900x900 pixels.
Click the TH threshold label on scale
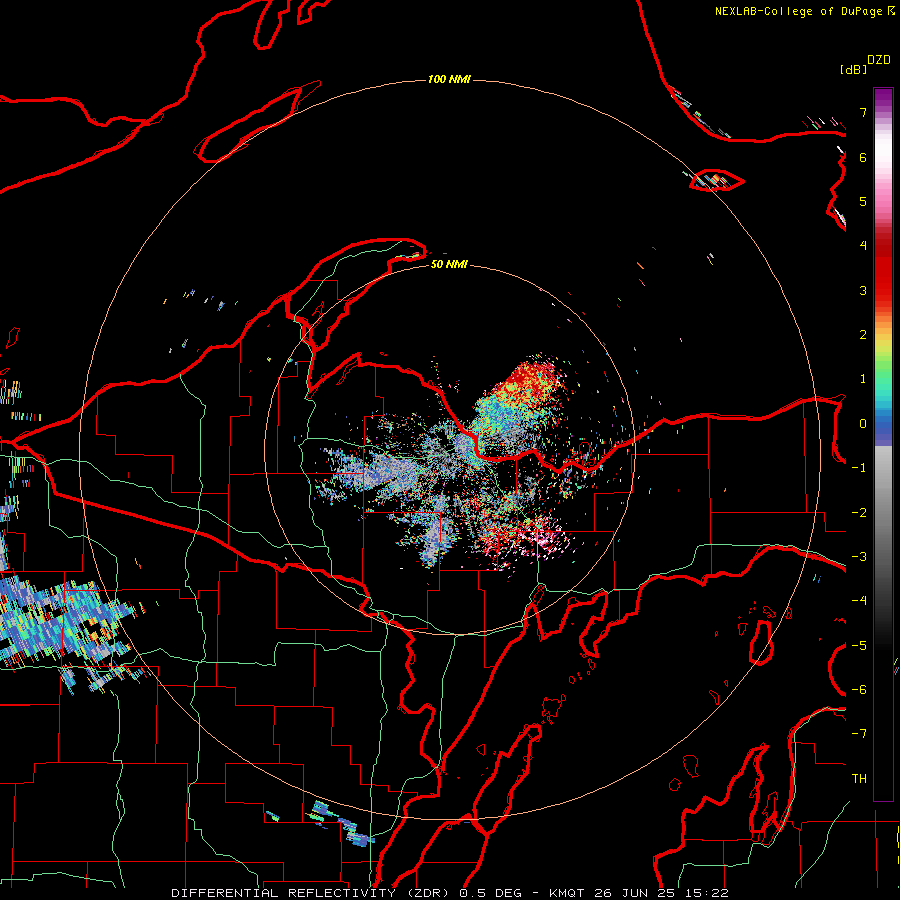click(x=859, y=779)
